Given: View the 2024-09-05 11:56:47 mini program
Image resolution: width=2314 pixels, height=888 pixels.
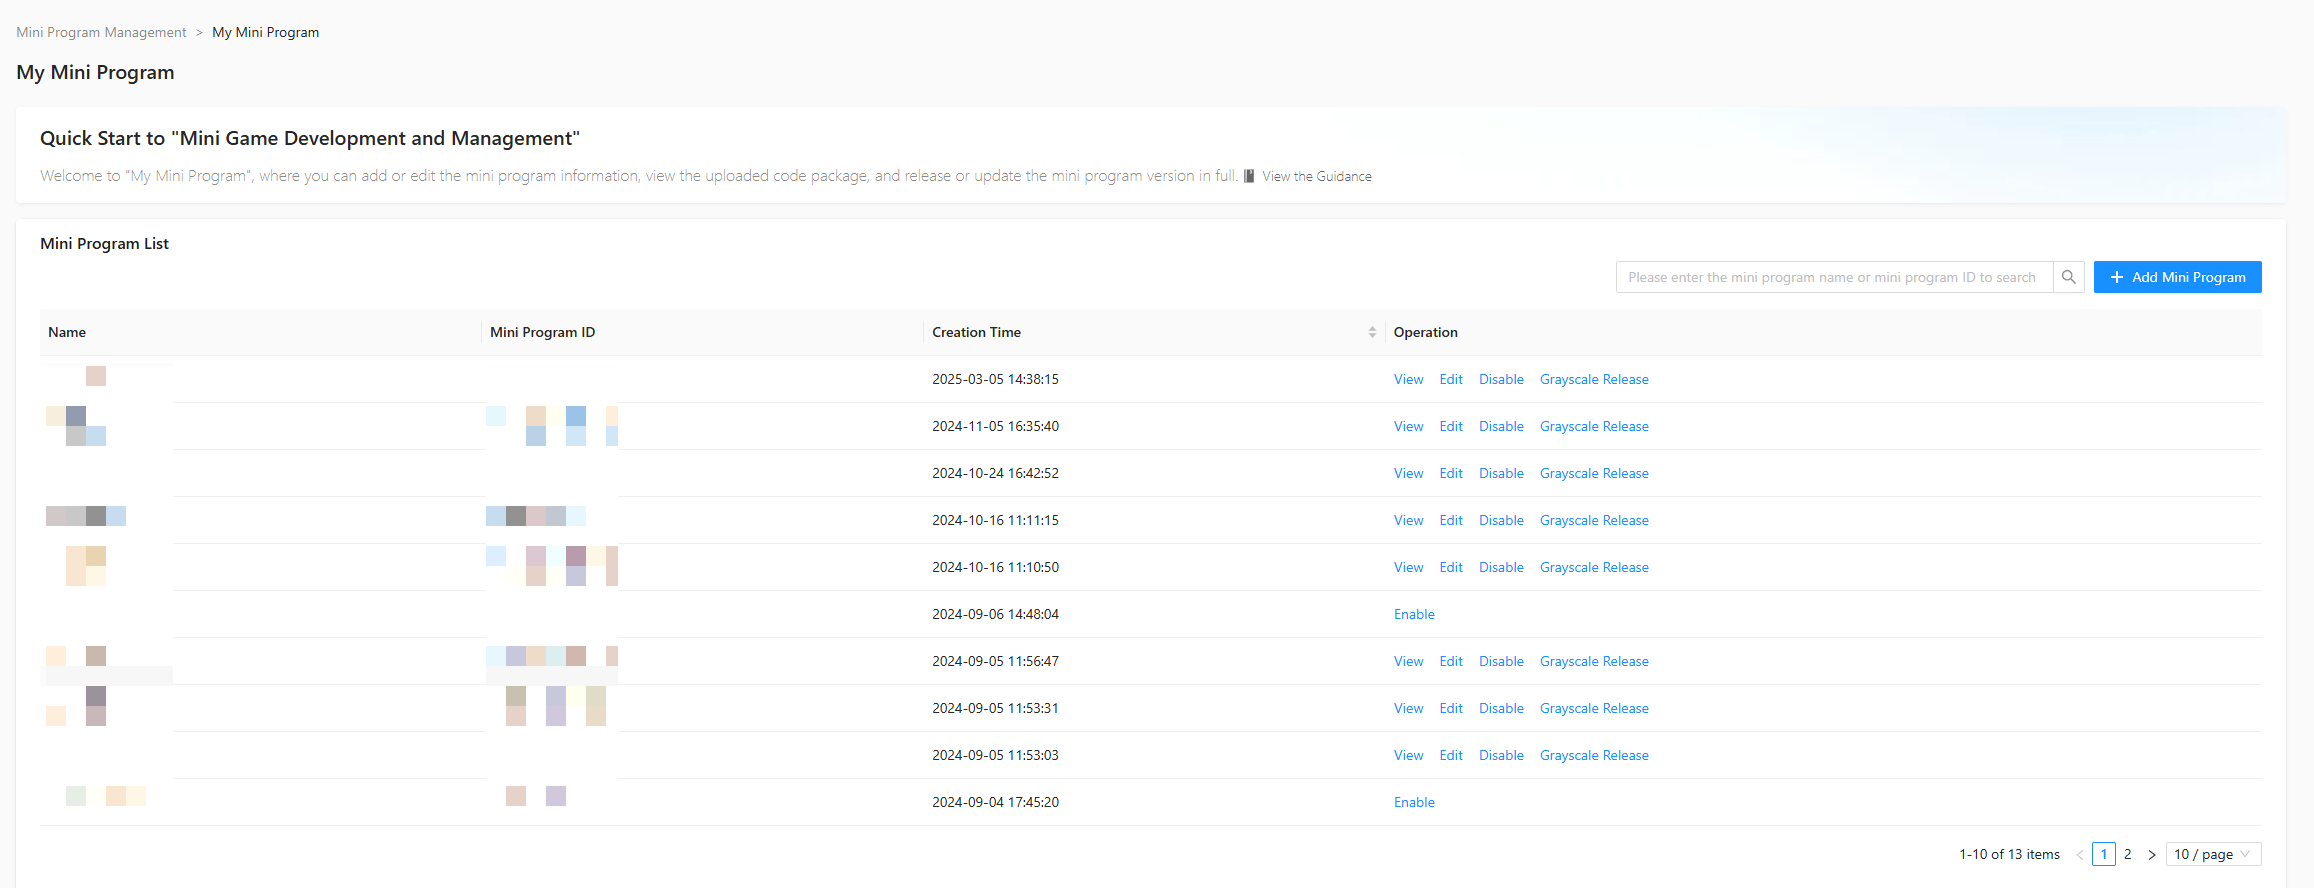Looking at the screenshot, I should pyautogui.click(x=1409, y=661).
